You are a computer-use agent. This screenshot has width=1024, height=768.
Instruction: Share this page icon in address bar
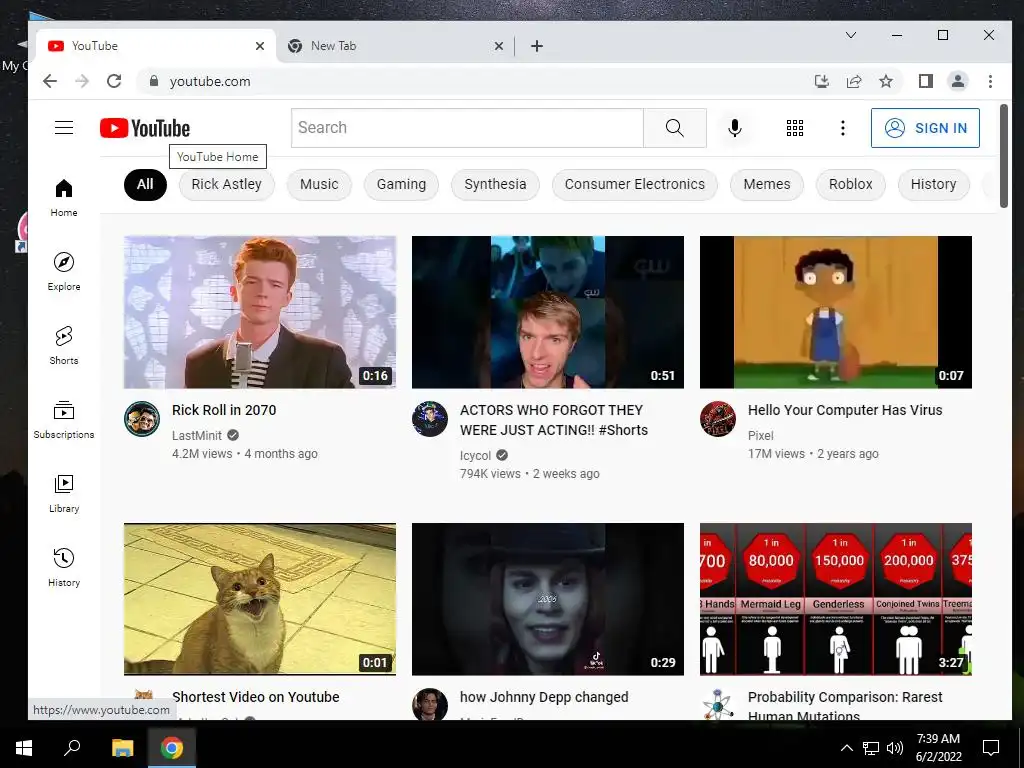click(x=854, y=81)
